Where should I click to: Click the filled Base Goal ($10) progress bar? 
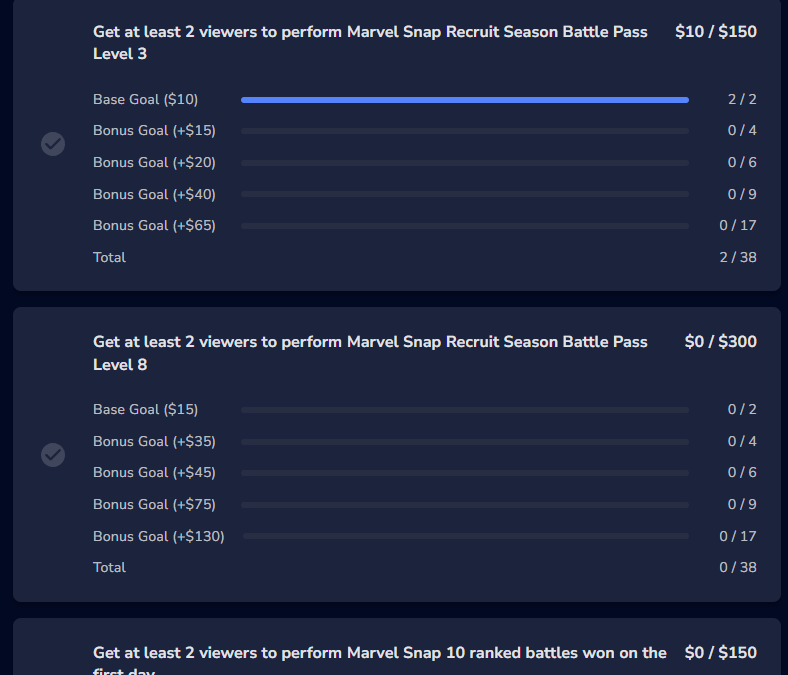coord(464,100)
